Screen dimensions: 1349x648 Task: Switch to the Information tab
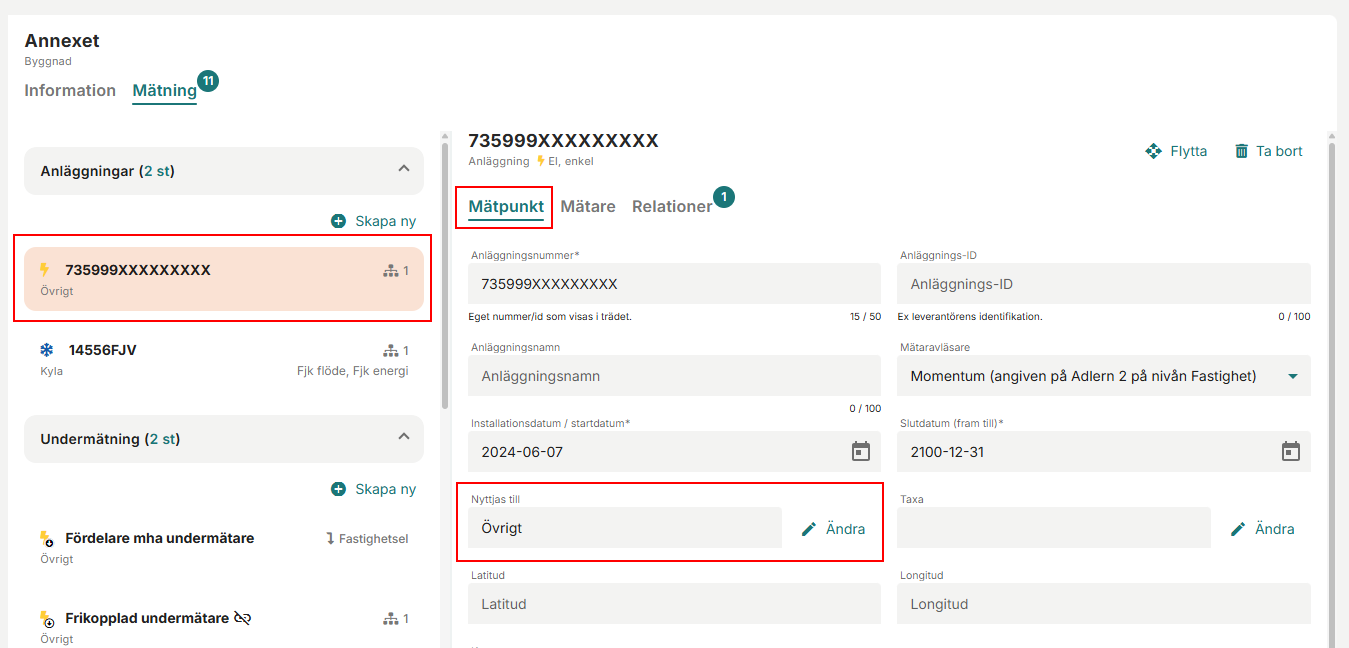[70, 90]
